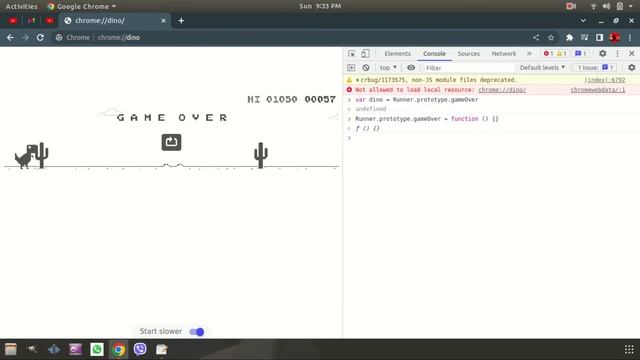The height and width of the screenshot is (360, 640).
Task: Click the 'ƒ () {}' console result
Action: tap(367, 129)
